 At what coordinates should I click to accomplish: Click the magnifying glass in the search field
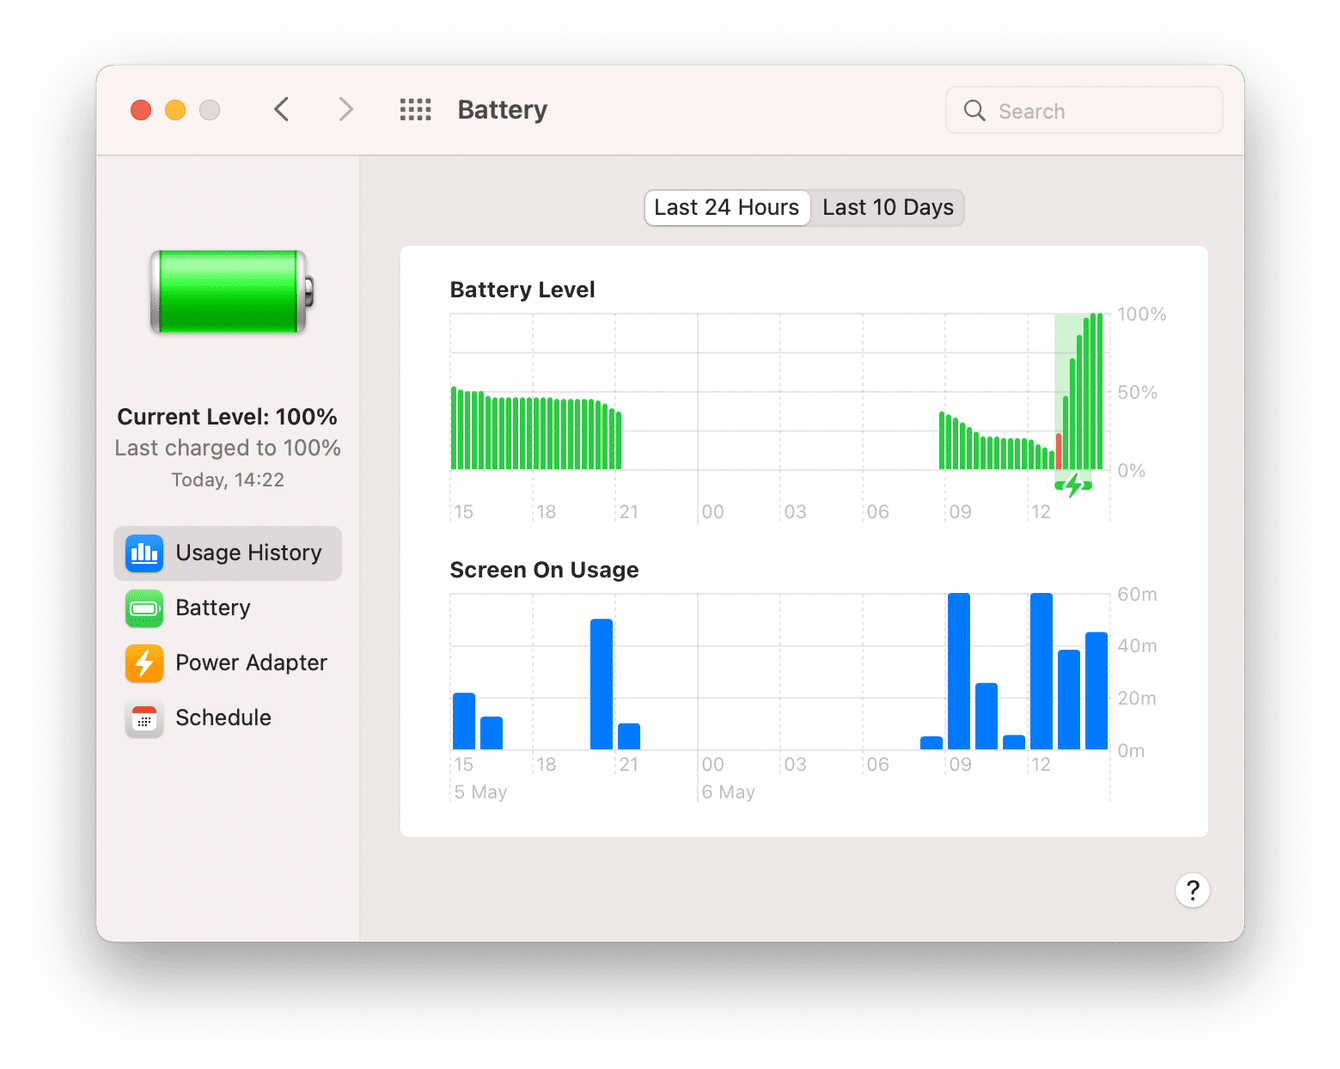[x=974, y=110]
